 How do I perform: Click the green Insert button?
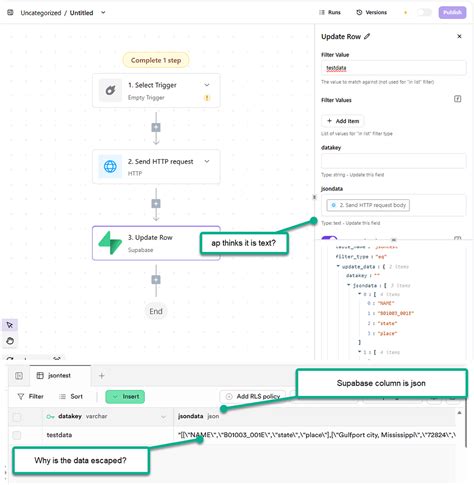(x=125, y=397)
